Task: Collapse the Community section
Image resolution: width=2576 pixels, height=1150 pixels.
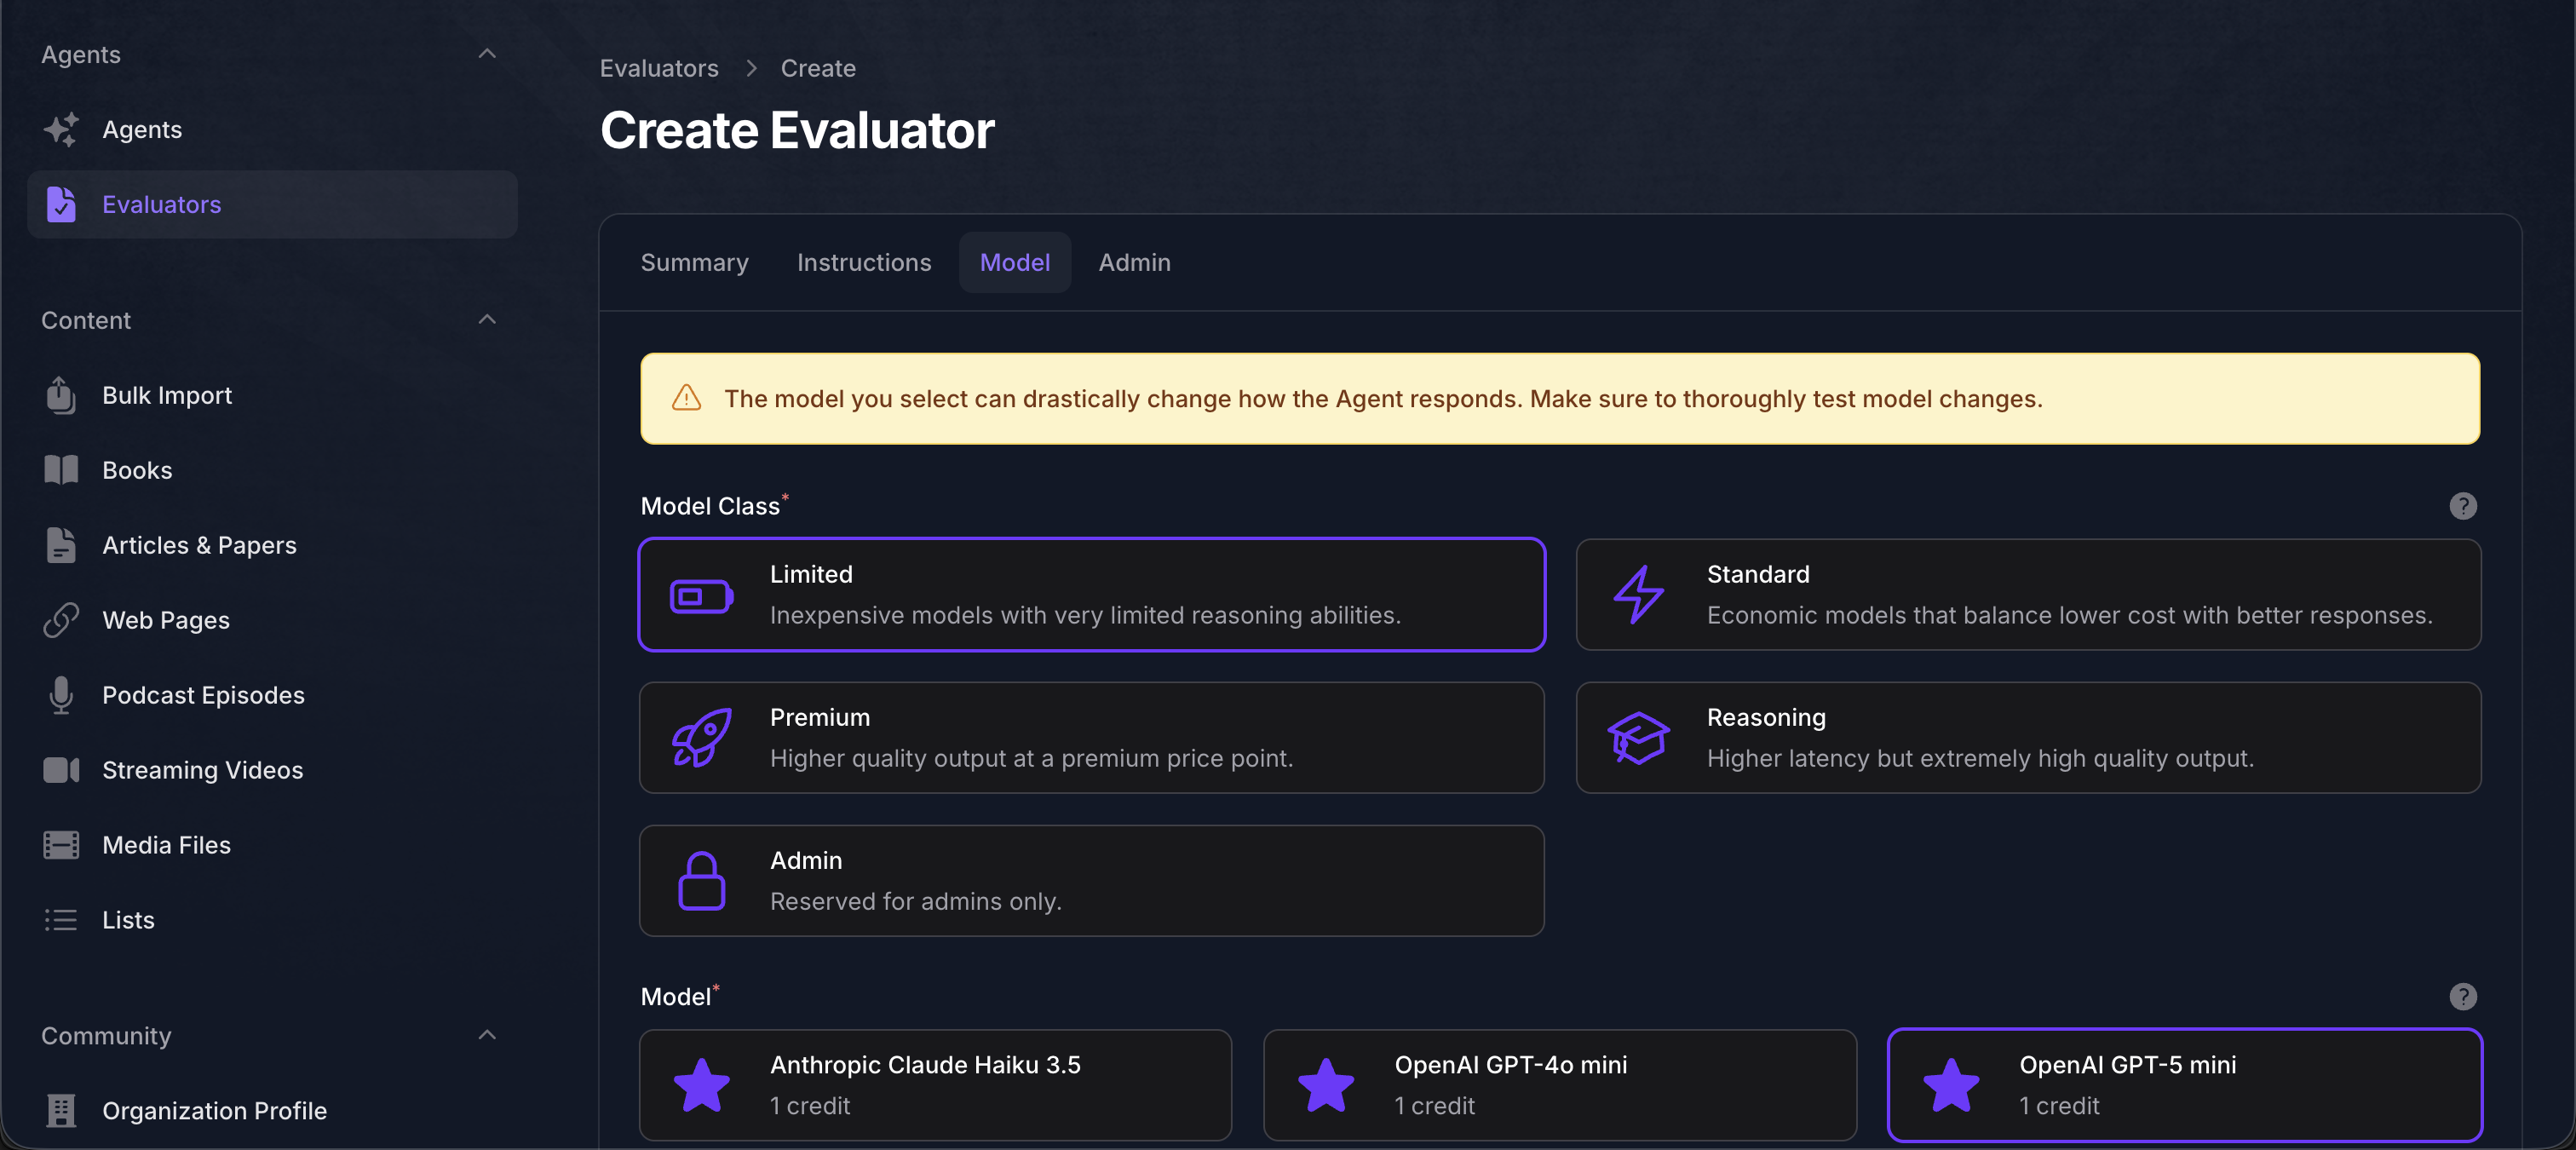Action: click(x=486, y=1035)
